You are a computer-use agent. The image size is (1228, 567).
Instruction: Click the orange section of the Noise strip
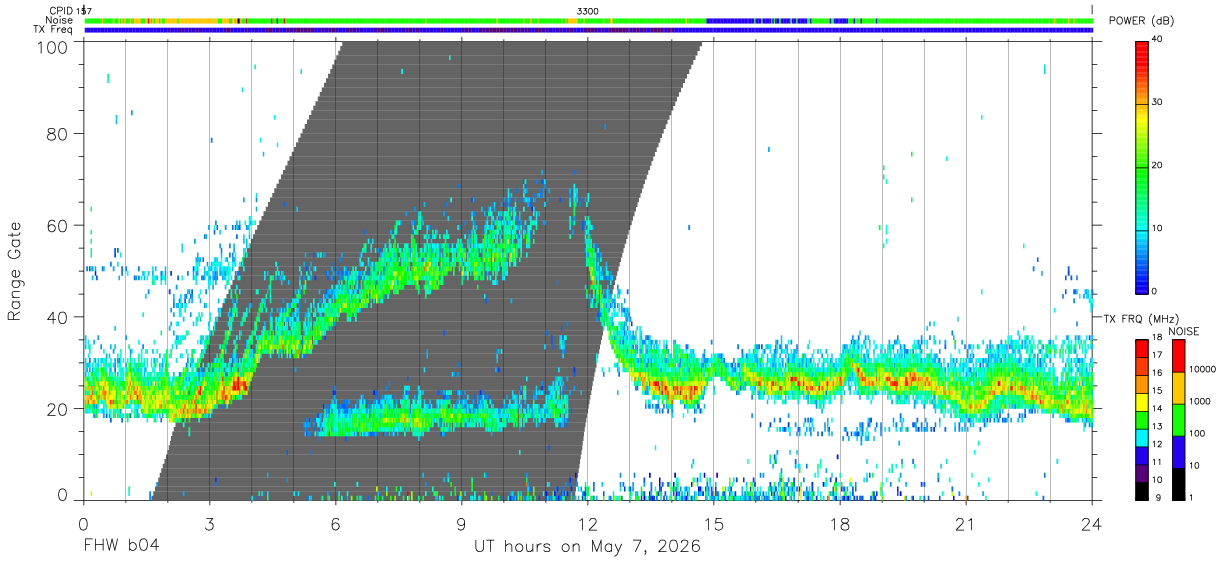pyautogui.click(x=190, y=20)
